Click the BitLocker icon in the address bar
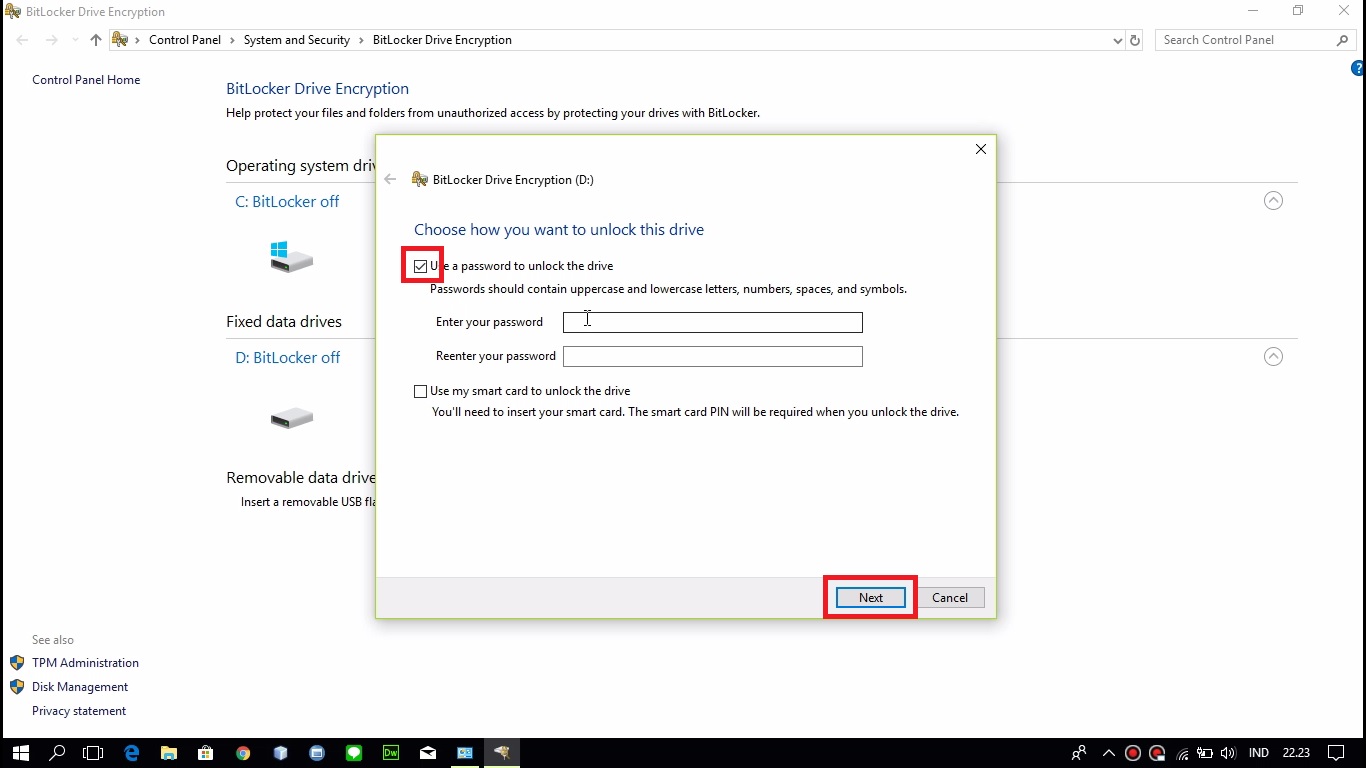The width and height of the screenshot is (1366, 768). tap(120, 40)
